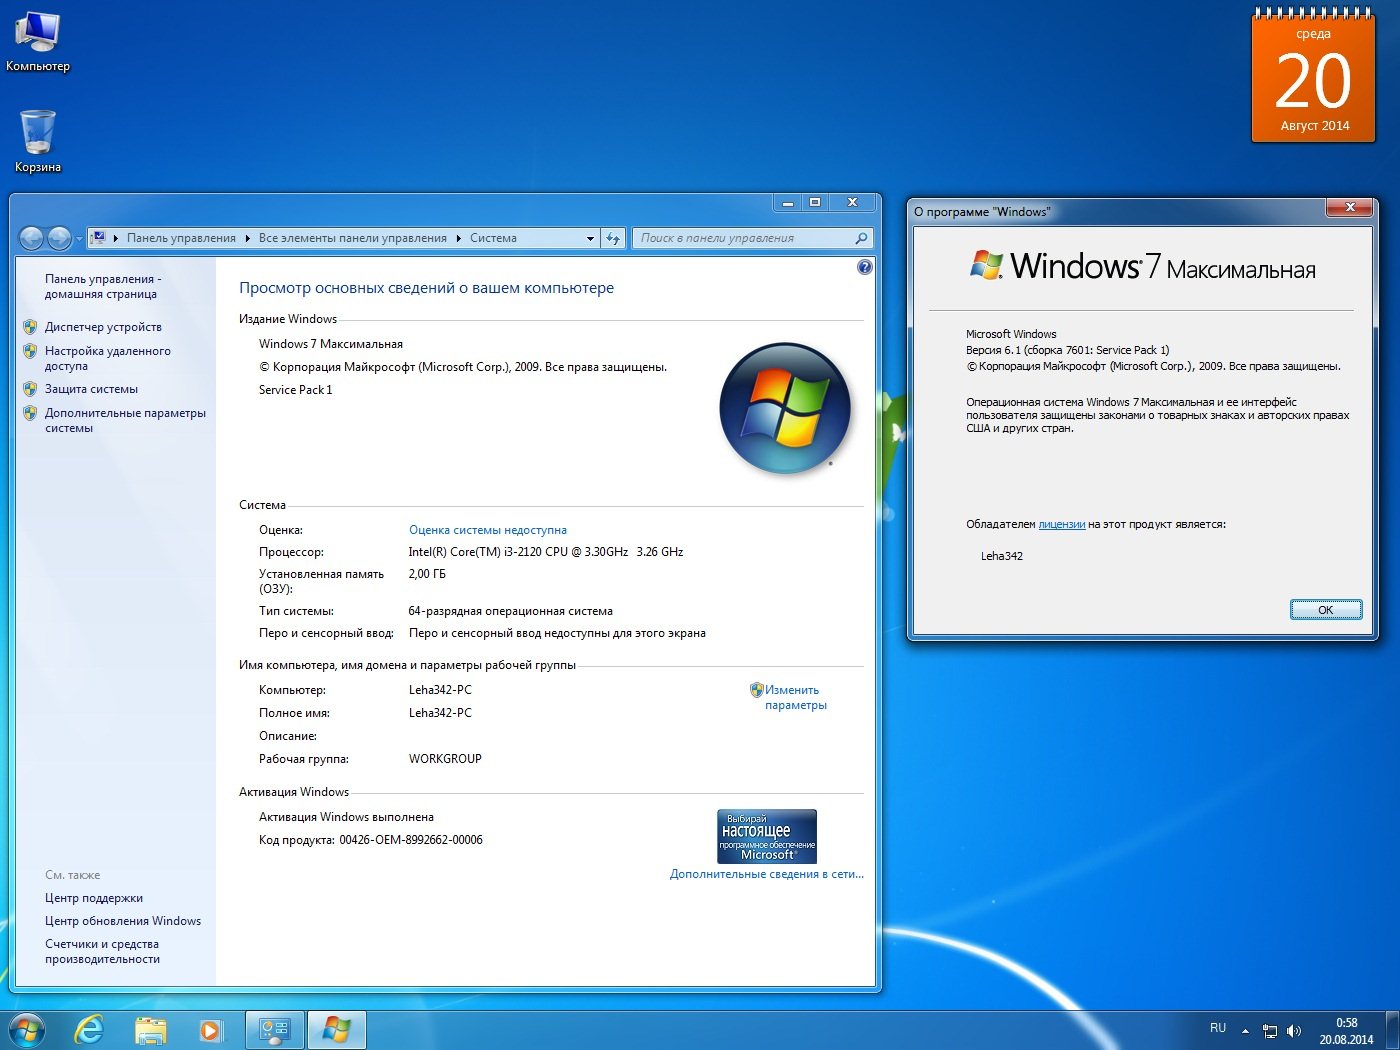This screenshot has height=1050, width=1400.
Task: Show hidden tray icons arrow
Action: pos(1245,1030)
